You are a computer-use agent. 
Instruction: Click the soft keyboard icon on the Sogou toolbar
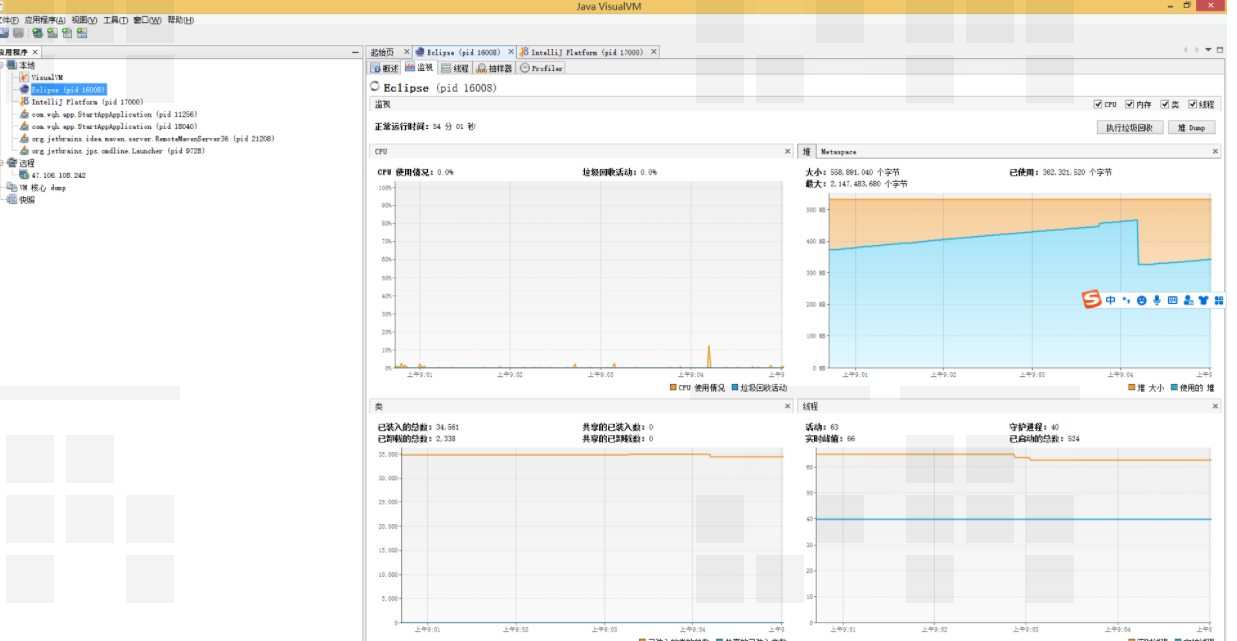[x=1172, y=300]
